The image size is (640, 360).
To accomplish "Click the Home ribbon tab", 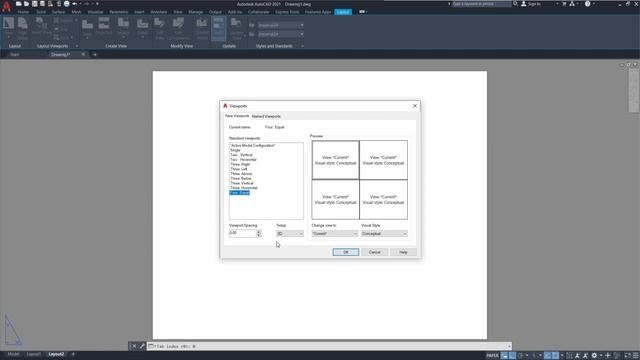I will [x=23, y=12].
